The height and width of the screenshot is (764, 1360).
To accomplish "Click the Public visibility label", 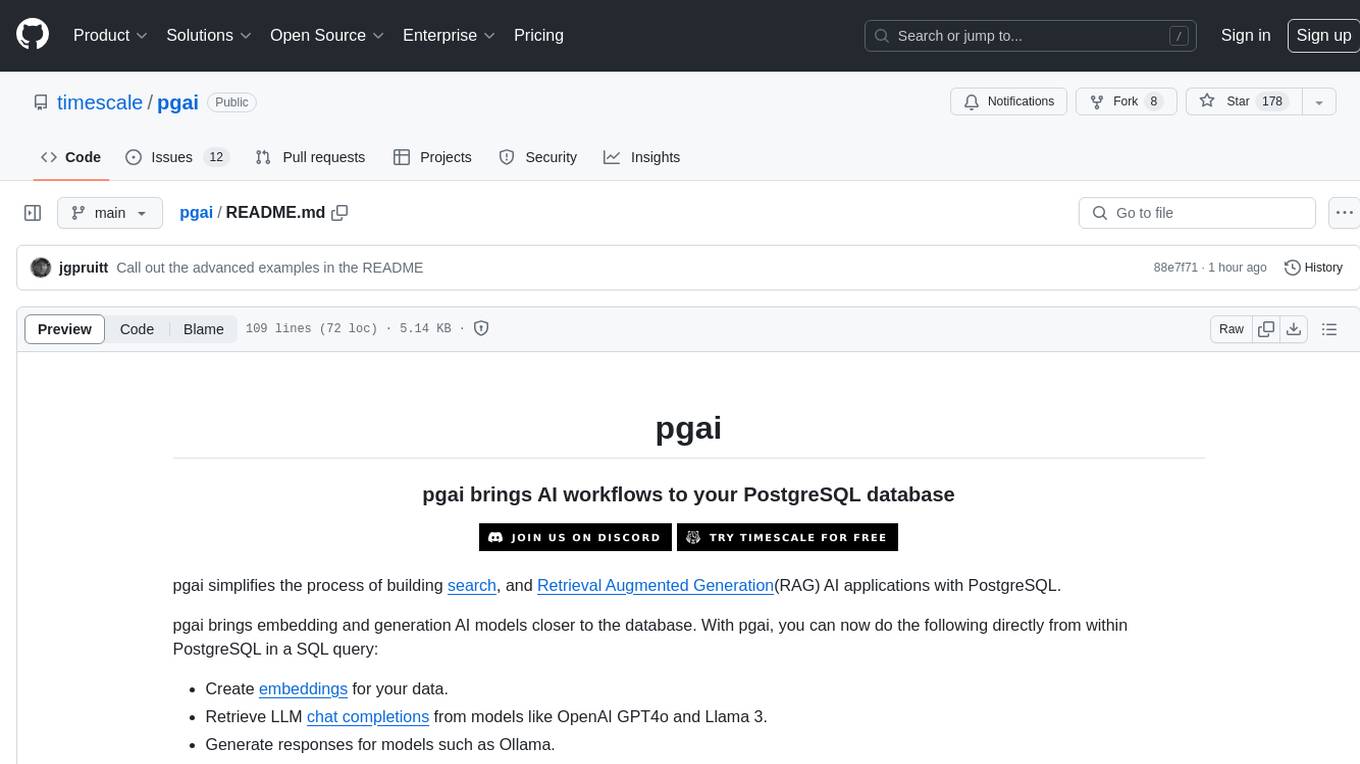I will tap(232, 102).
